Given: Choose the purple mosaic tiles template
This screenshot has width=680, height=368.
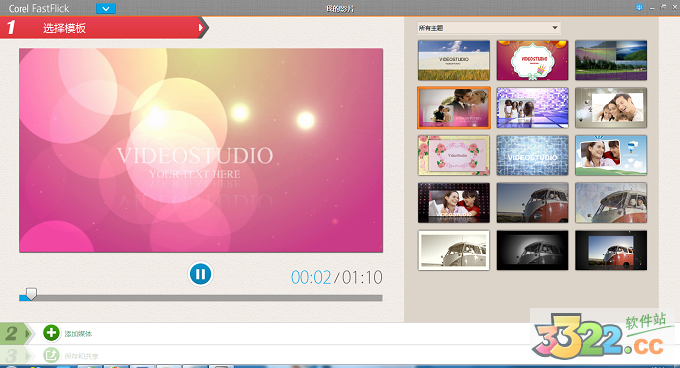Looking at the screenshot, I should pyautogui.click(x=532, y=107).
